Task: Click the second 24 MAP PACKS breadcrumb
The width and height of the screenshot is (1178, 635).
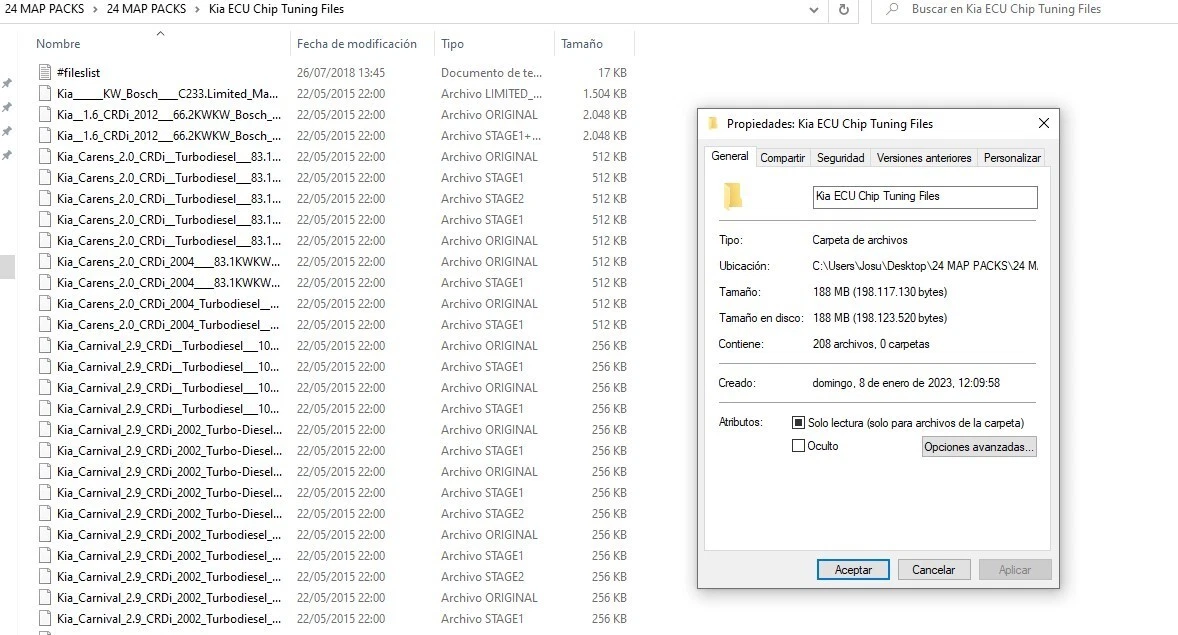Action: point(146,9)
